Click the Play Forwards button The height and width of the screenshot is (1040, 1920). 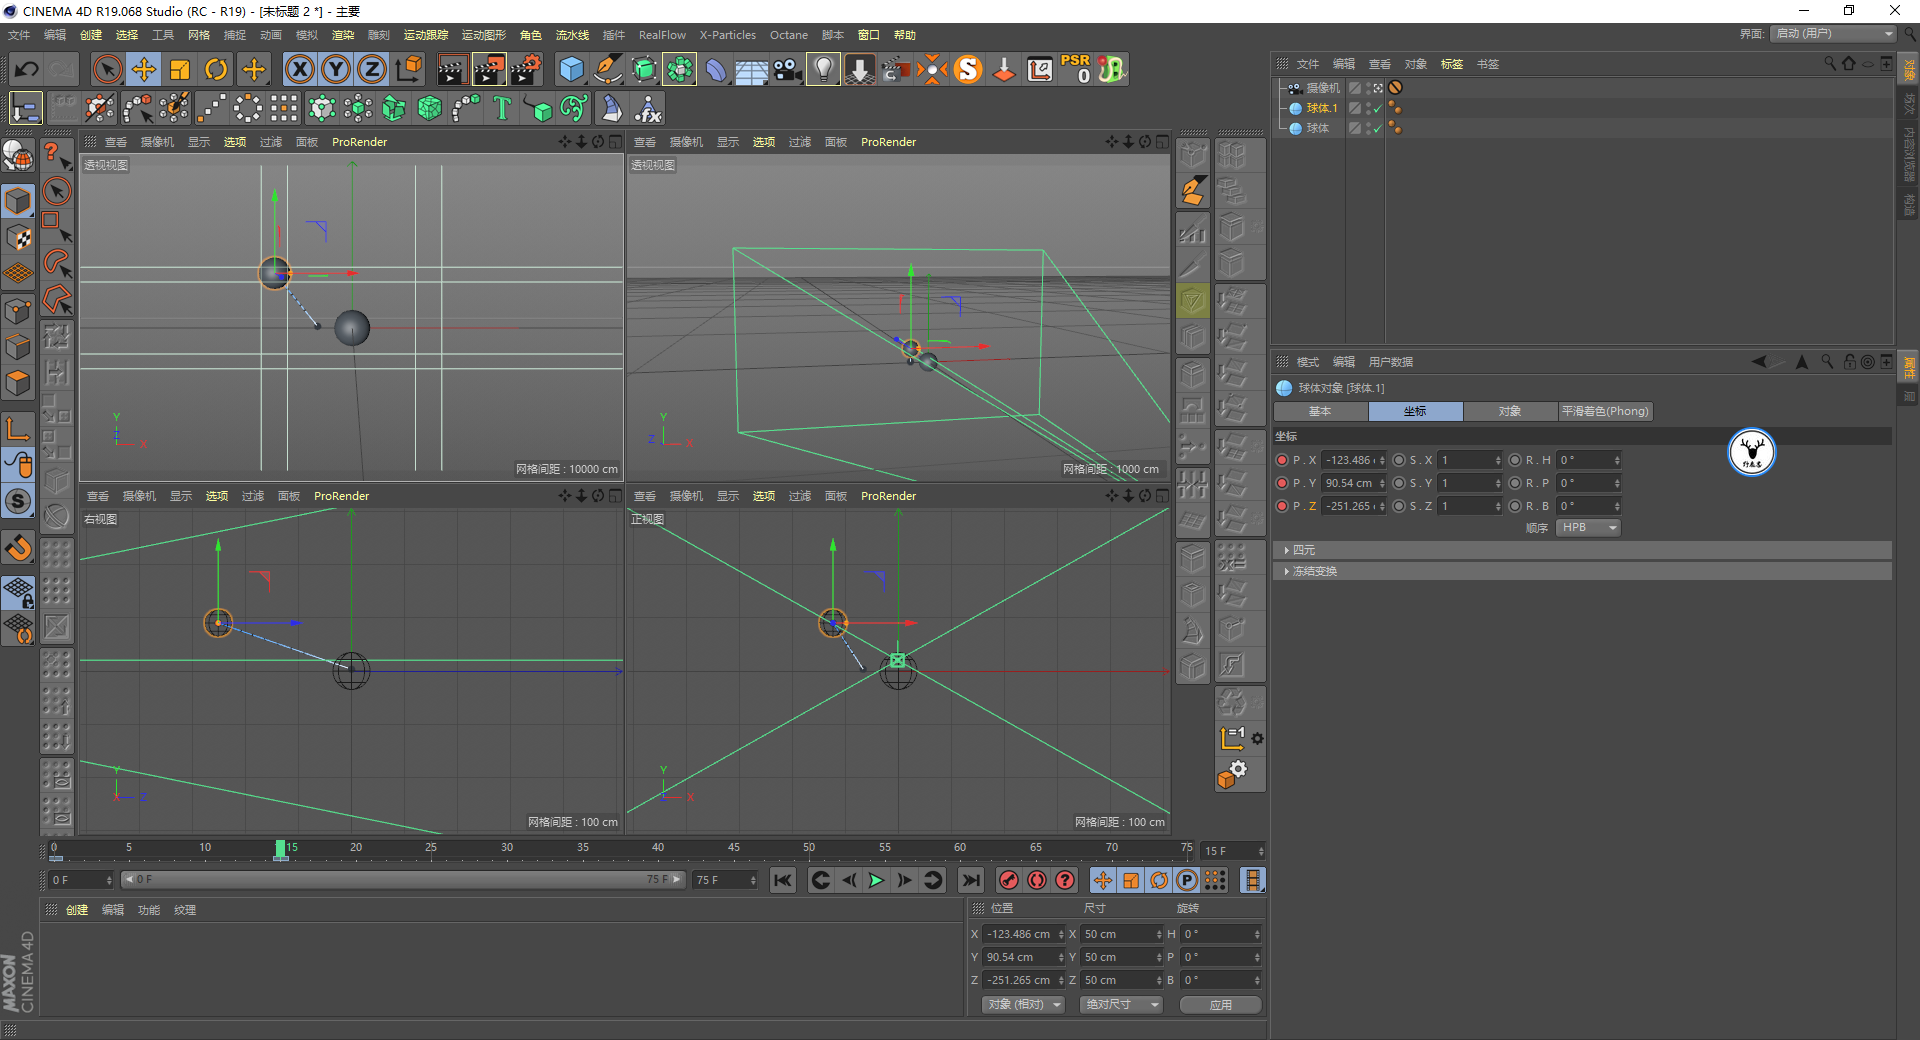pos(876,880)
